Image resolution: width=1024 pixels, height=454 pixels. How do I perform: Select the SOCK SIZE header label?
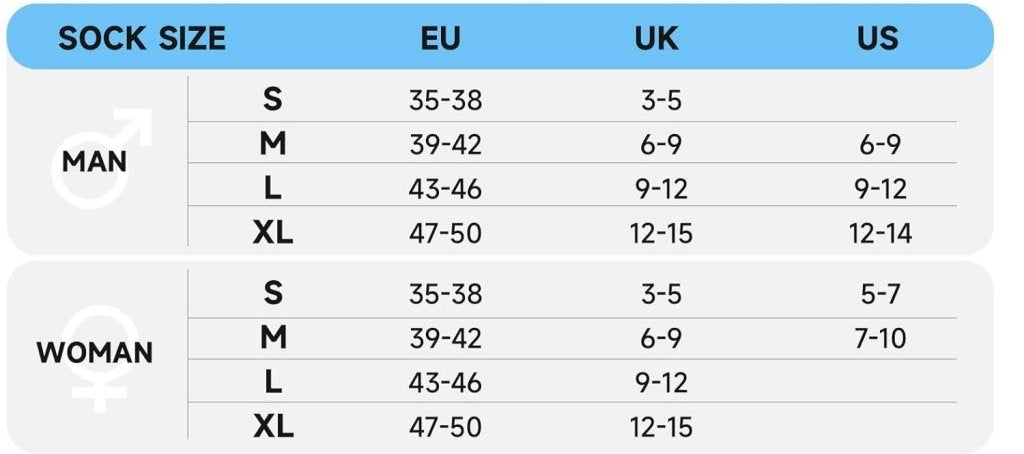[142, 38]
